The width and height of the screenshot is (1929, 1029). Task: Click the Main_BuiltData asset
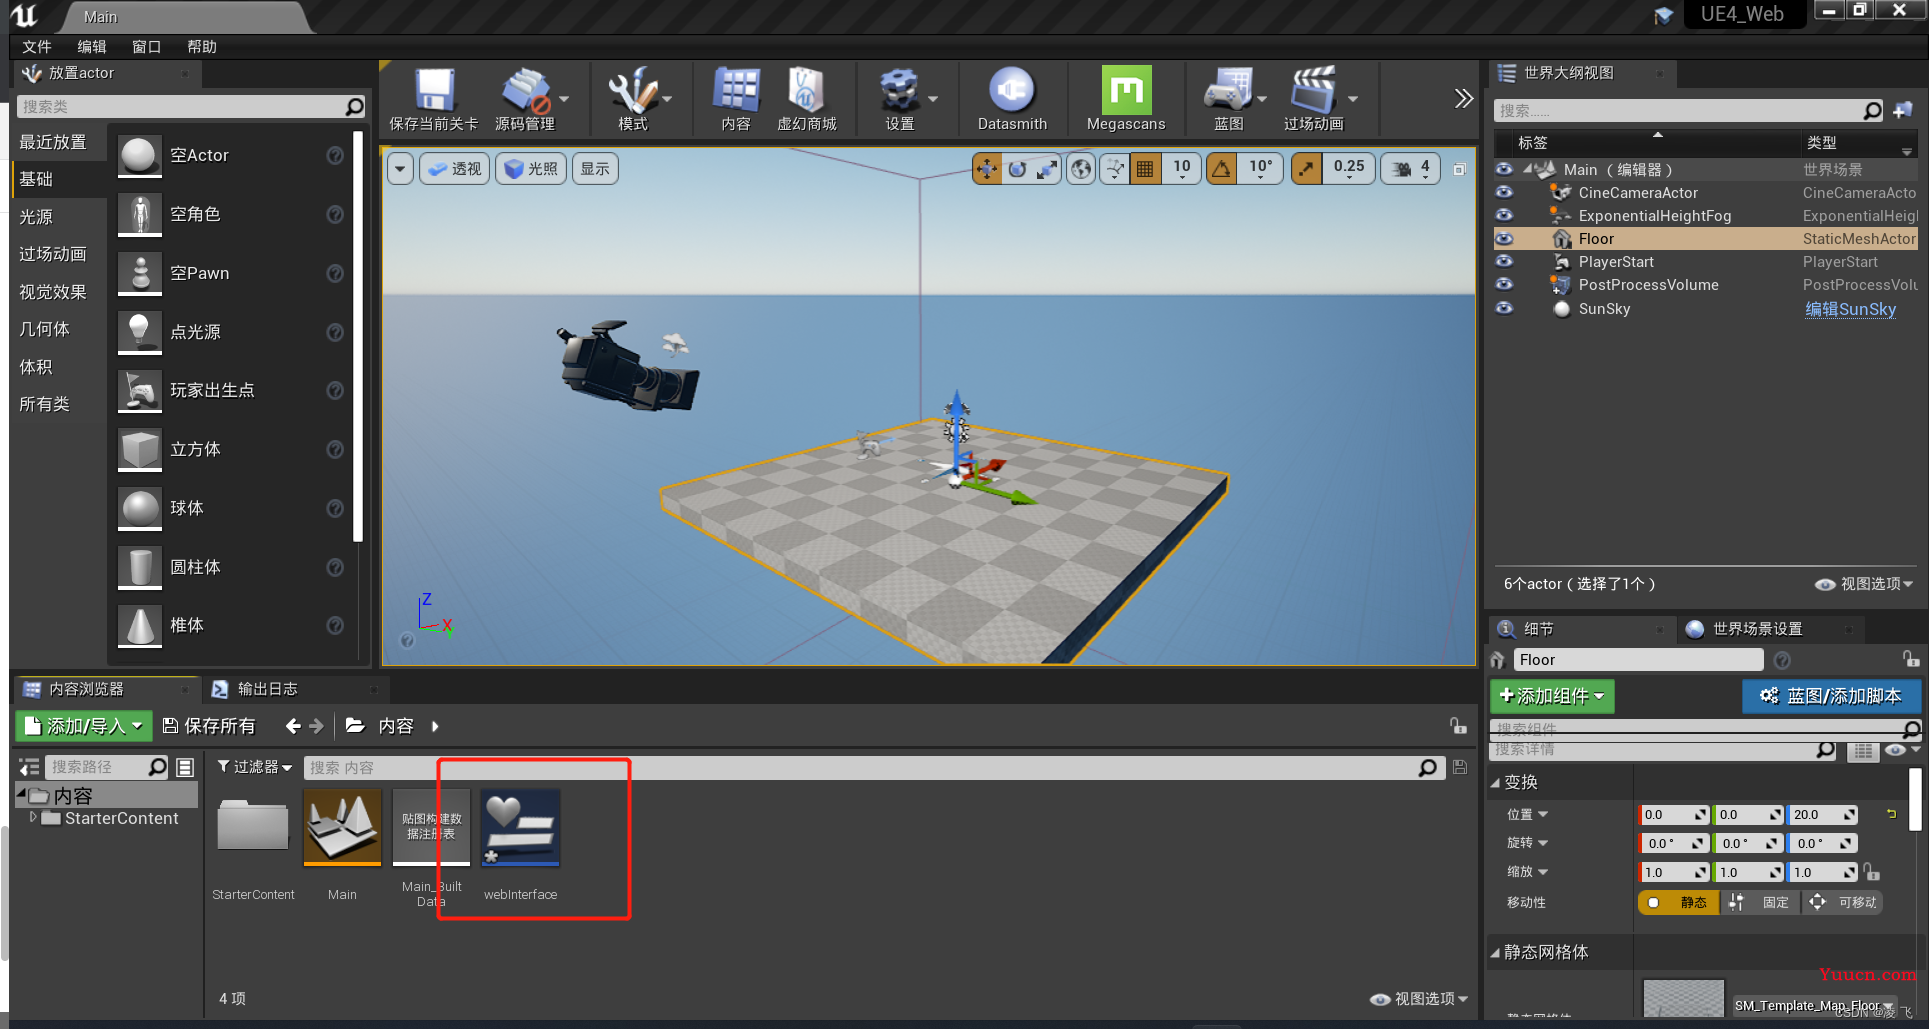click(431, 828)
